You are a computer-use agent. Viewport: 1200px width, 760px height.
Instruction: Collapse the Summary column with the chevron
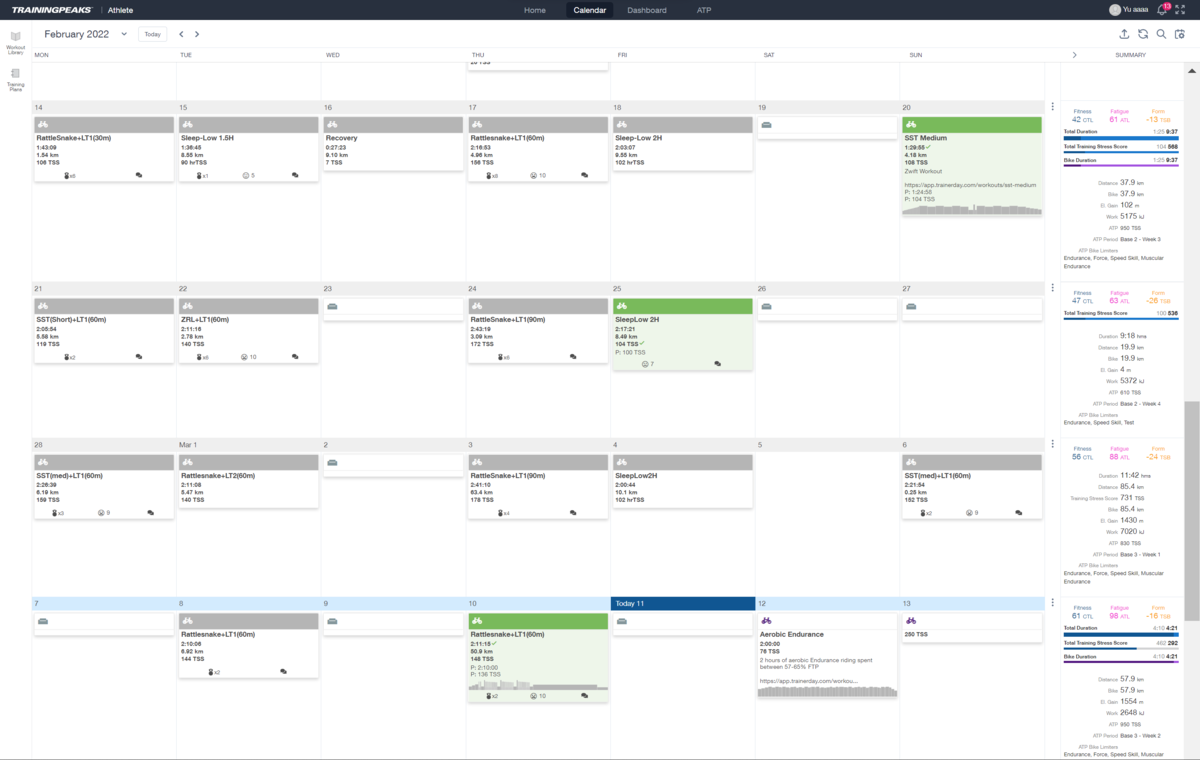[x=1074, y=55]
